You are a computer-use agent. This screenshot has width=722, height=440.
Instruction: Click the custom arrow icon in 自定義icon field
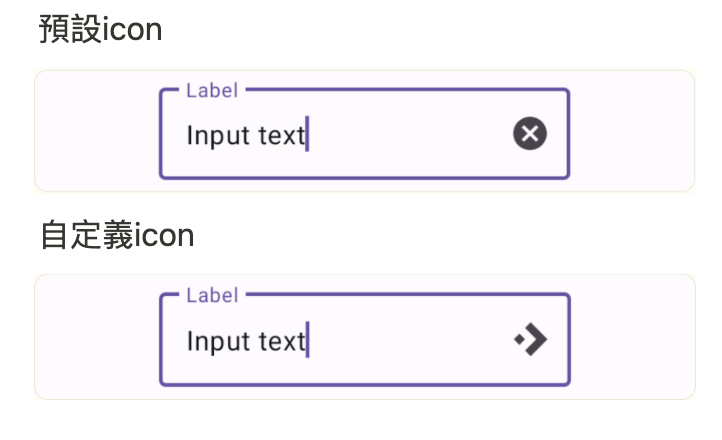532,340
